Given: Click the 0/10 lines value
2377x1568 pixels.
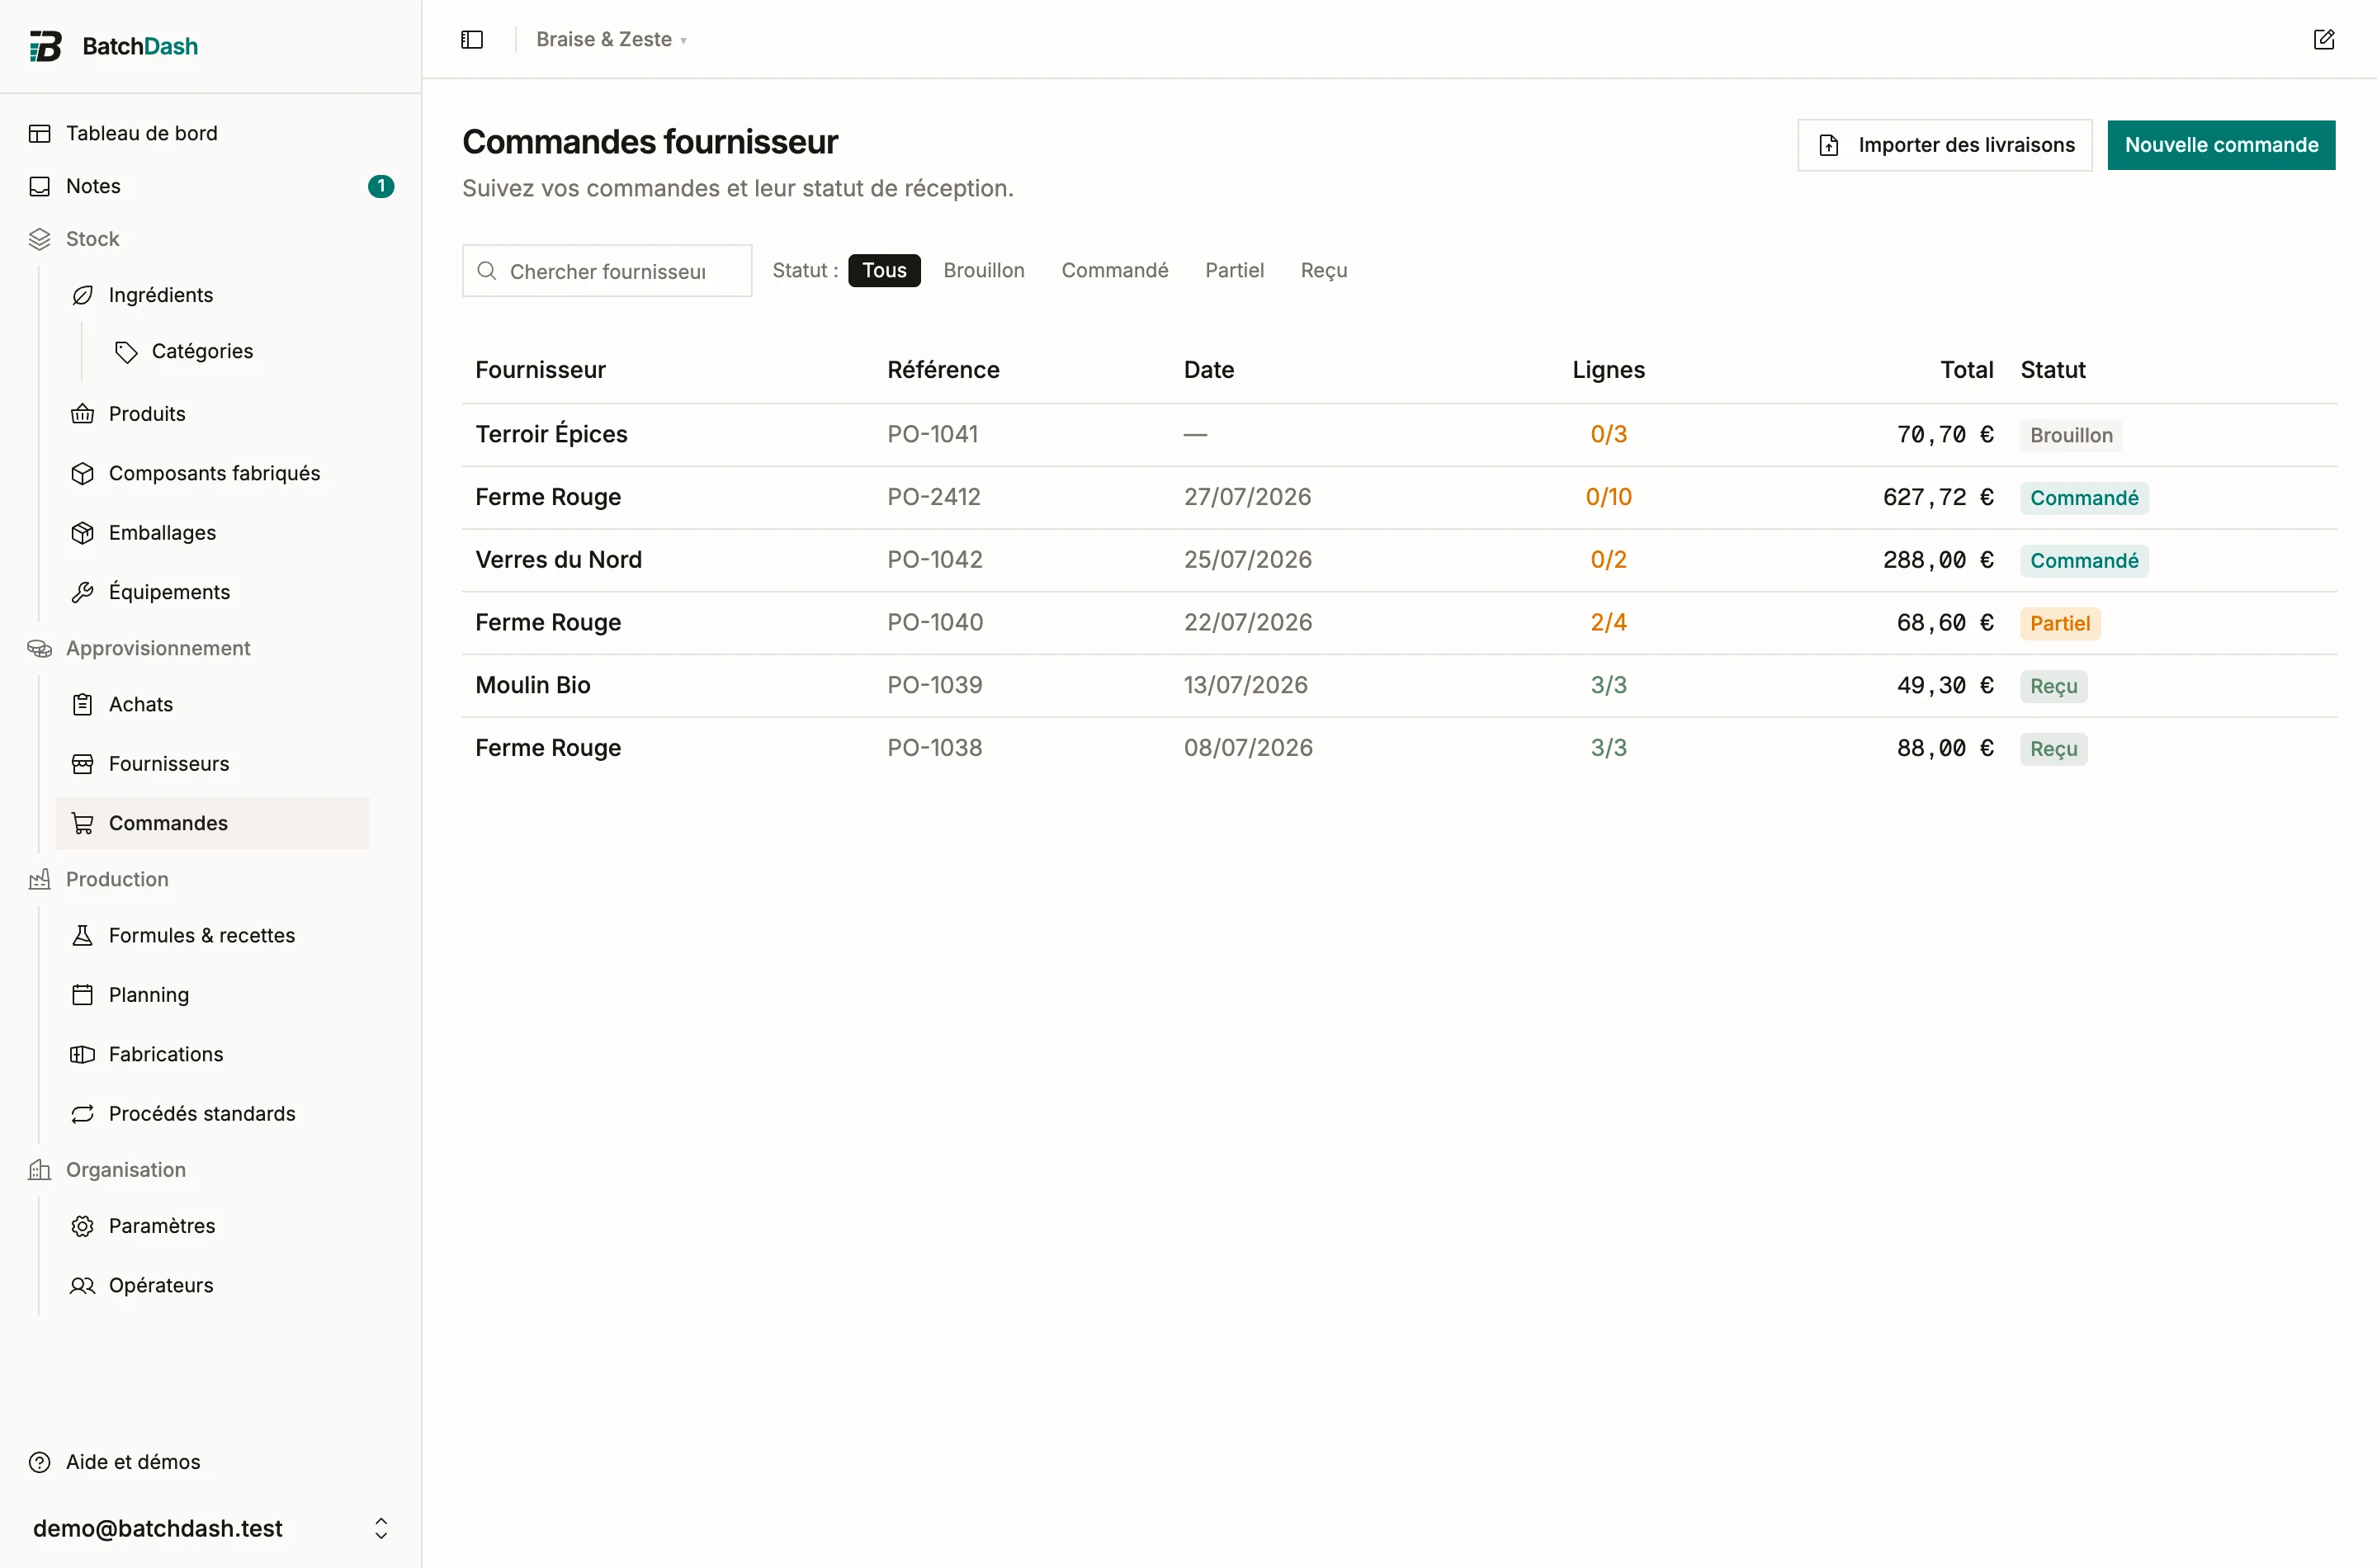Looking at the screenshot, I should point(1608,497).
